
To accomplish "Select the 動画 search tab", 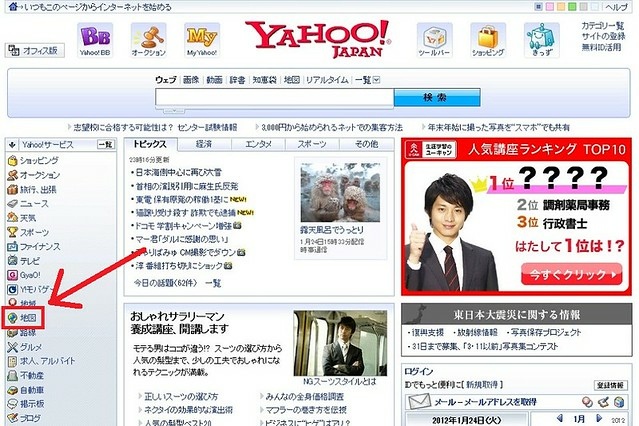I will pos(214,80).
